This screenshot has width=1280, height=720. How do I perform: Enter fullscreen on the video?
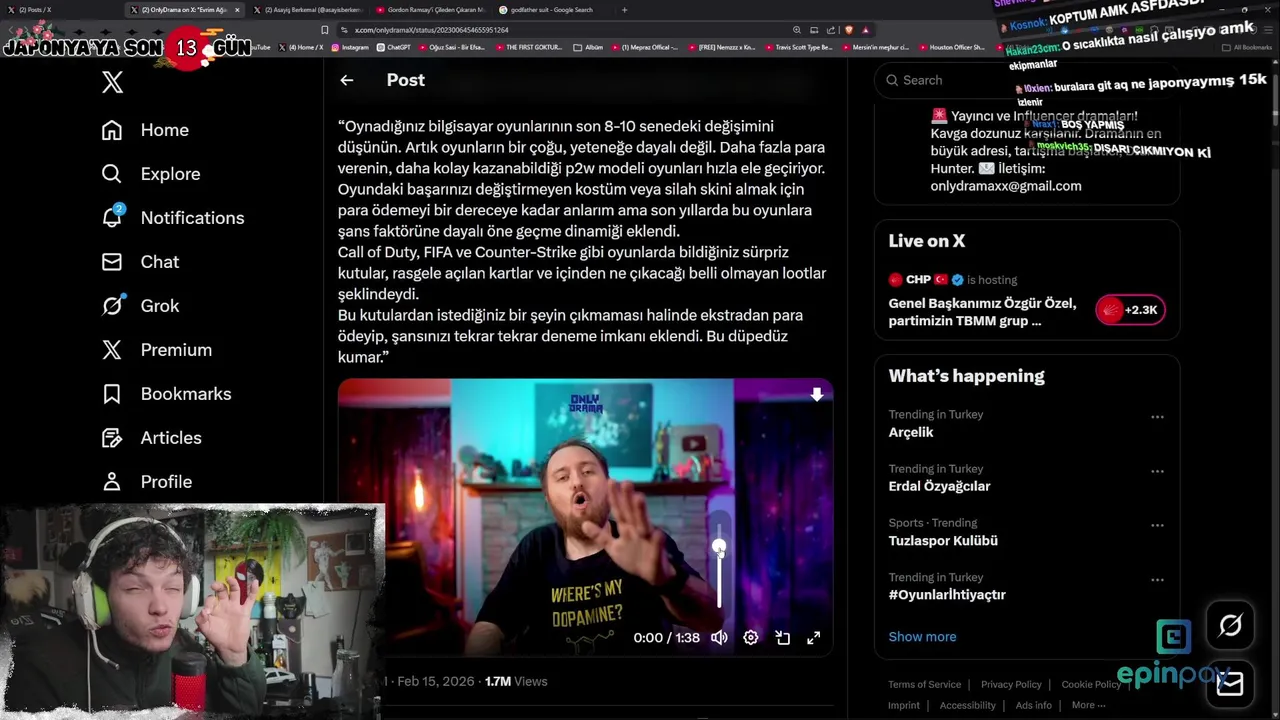pos(814,637)
